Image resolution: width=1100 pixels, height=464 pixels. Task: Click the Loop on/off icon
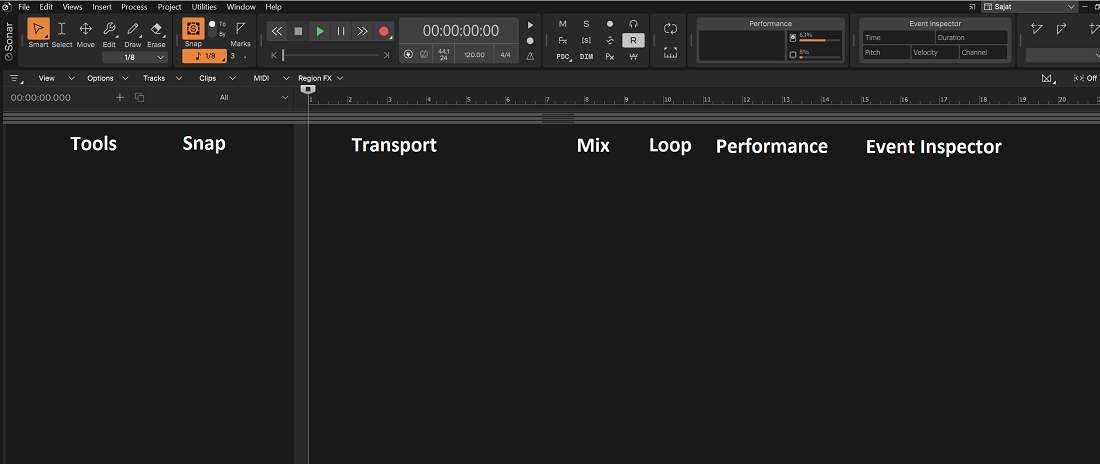coord(670,29)
